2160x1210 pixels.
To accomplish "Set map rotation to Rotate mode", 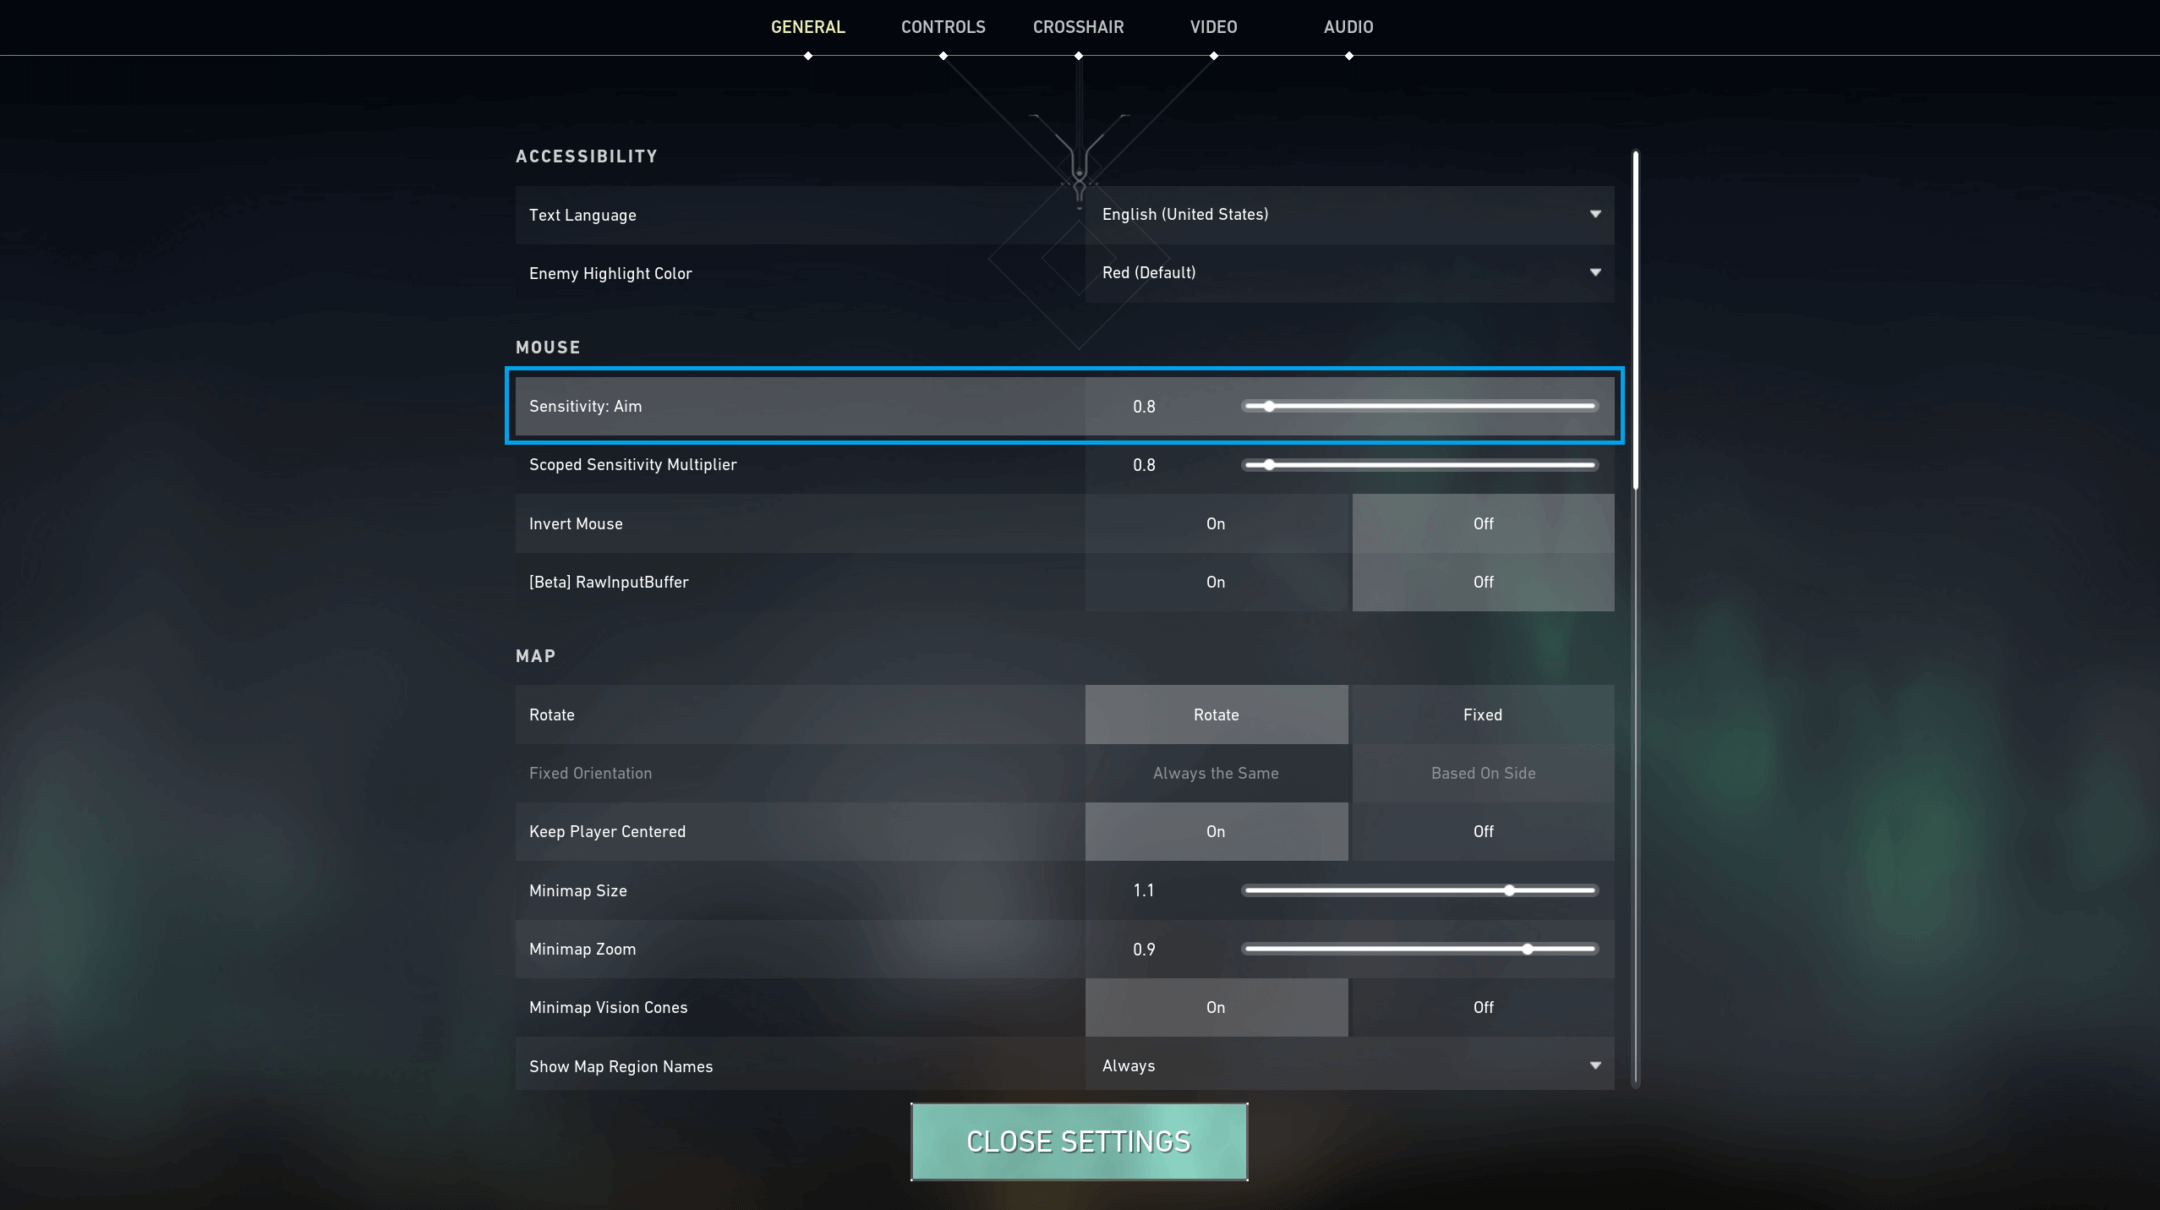I will tap(1216, 713).
